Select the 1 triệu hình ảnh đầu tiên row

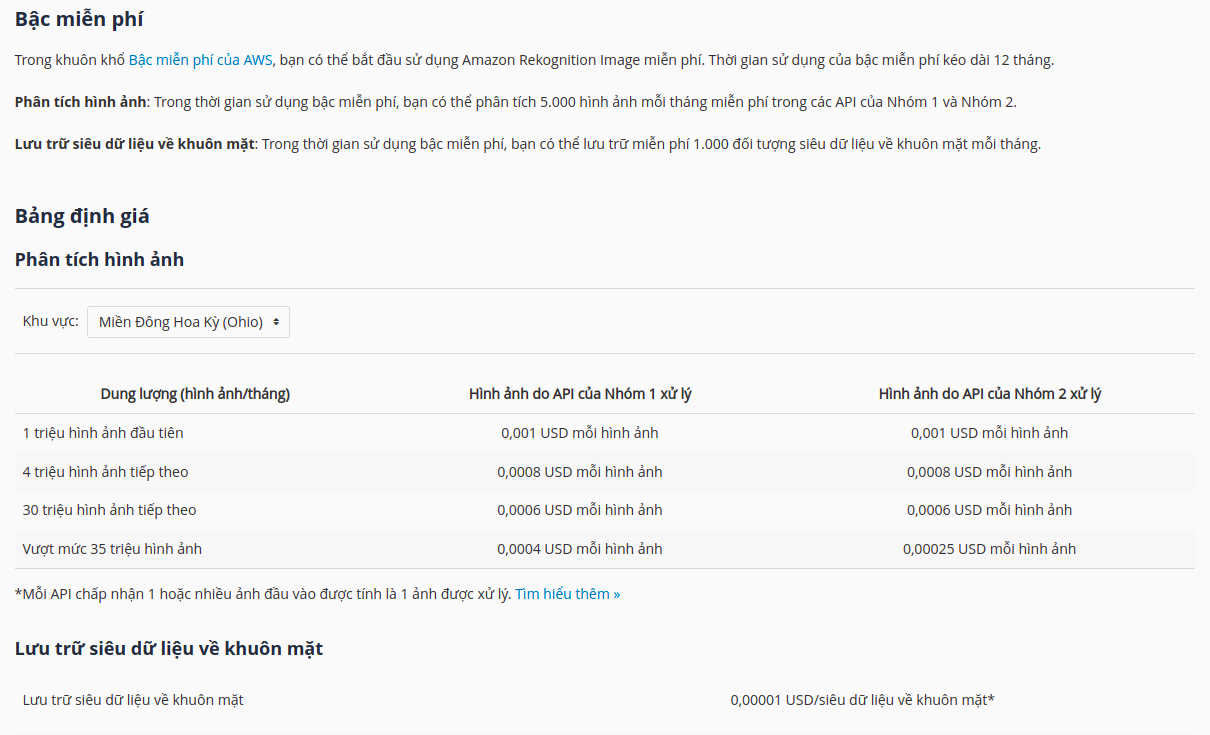click(x=103, y=433)
